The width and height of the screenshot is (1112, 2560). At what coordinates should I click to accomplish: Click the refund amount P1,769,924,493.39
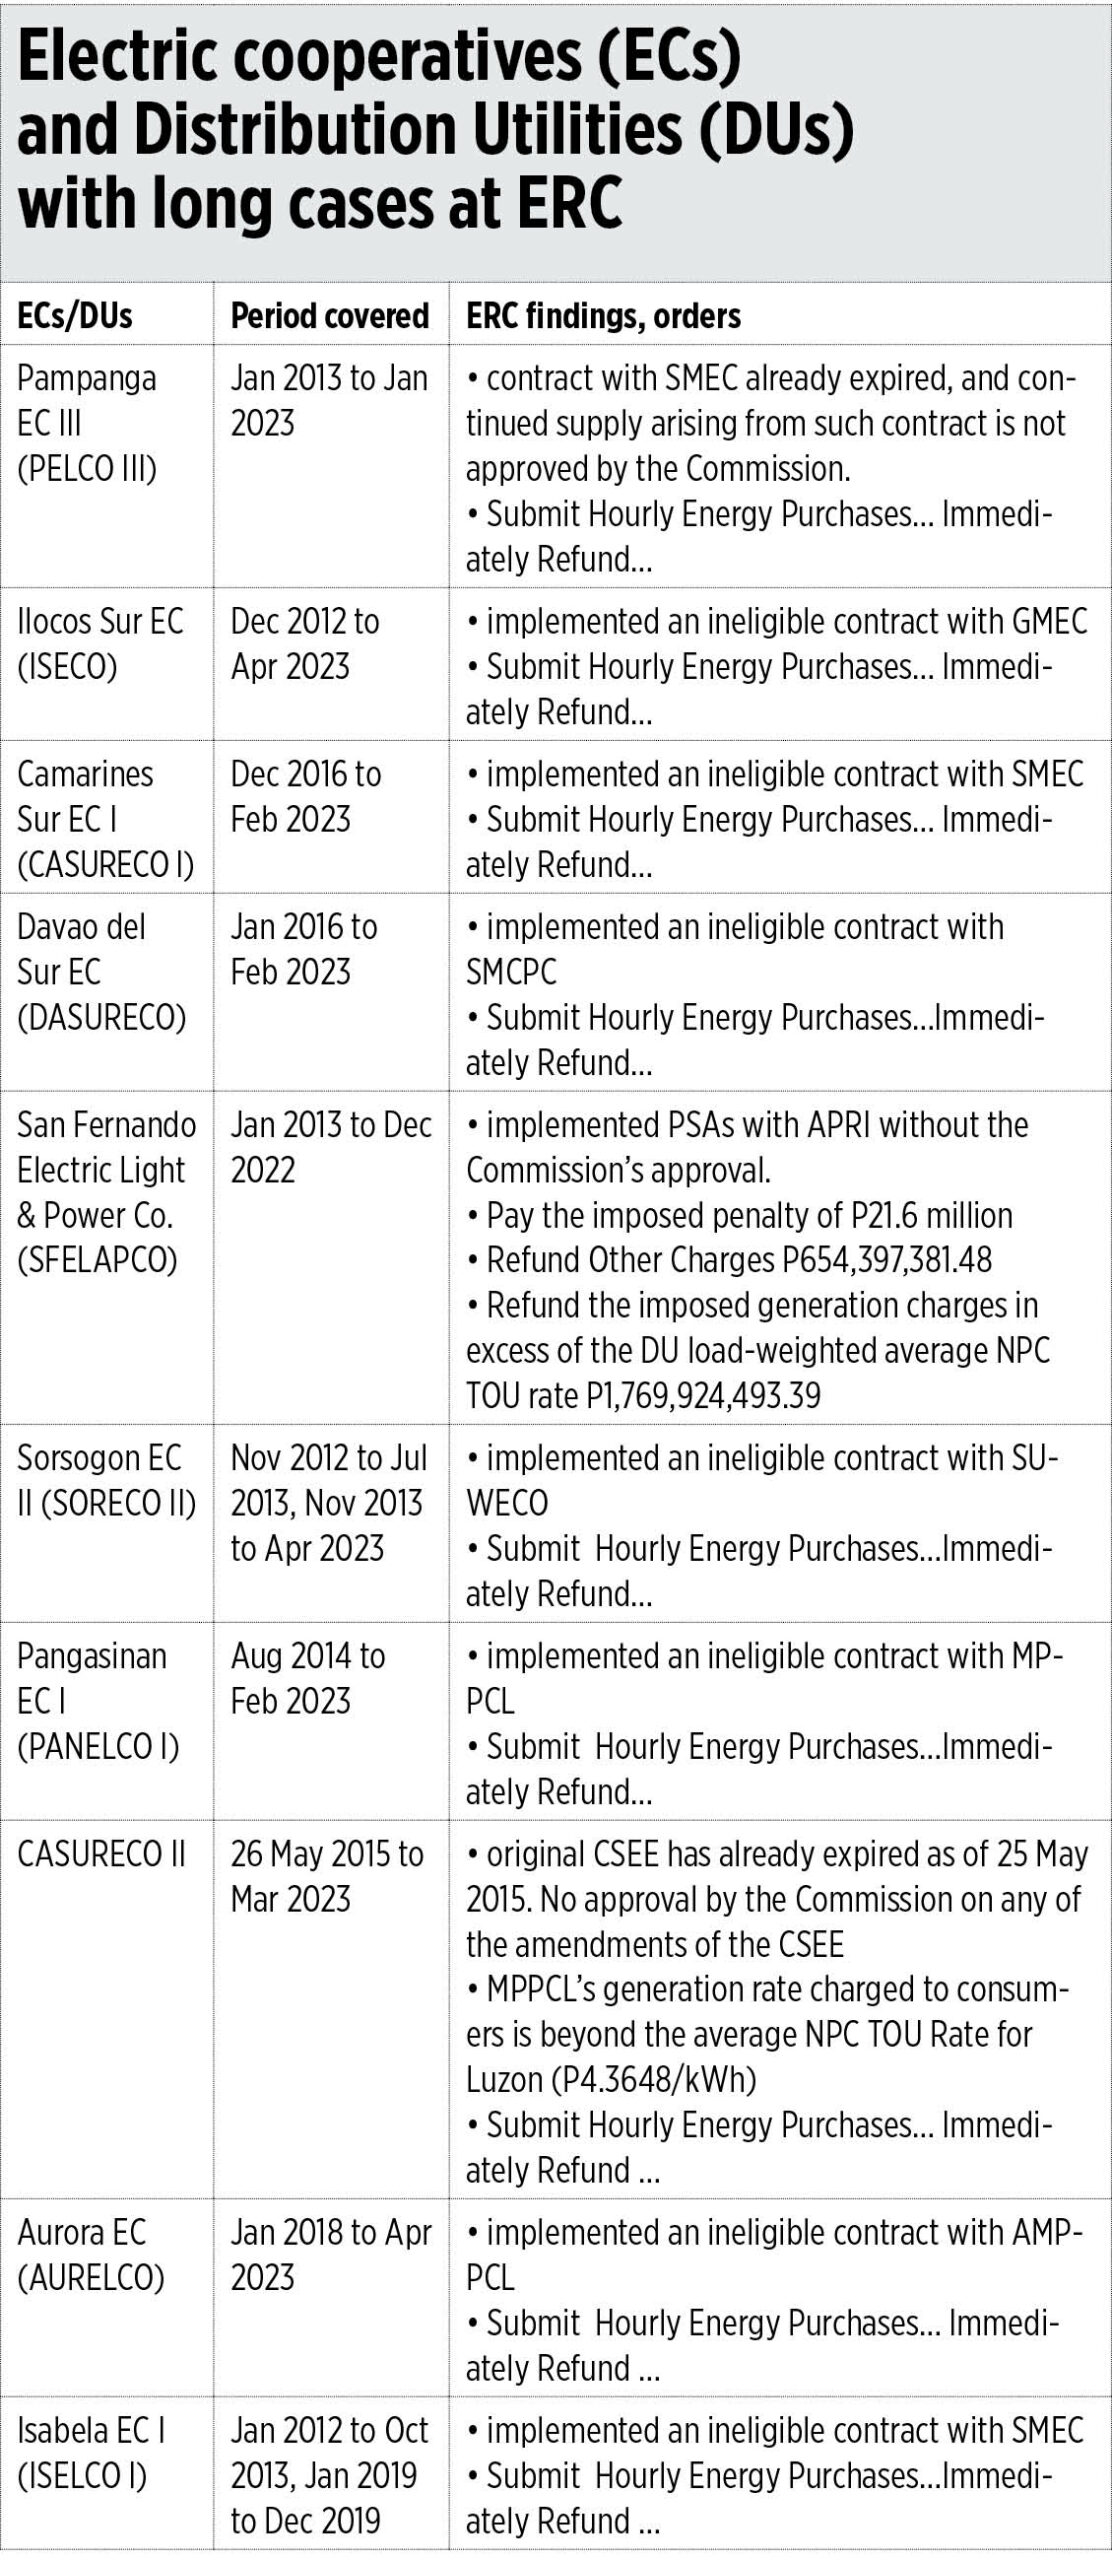[x=643, y=1395]
